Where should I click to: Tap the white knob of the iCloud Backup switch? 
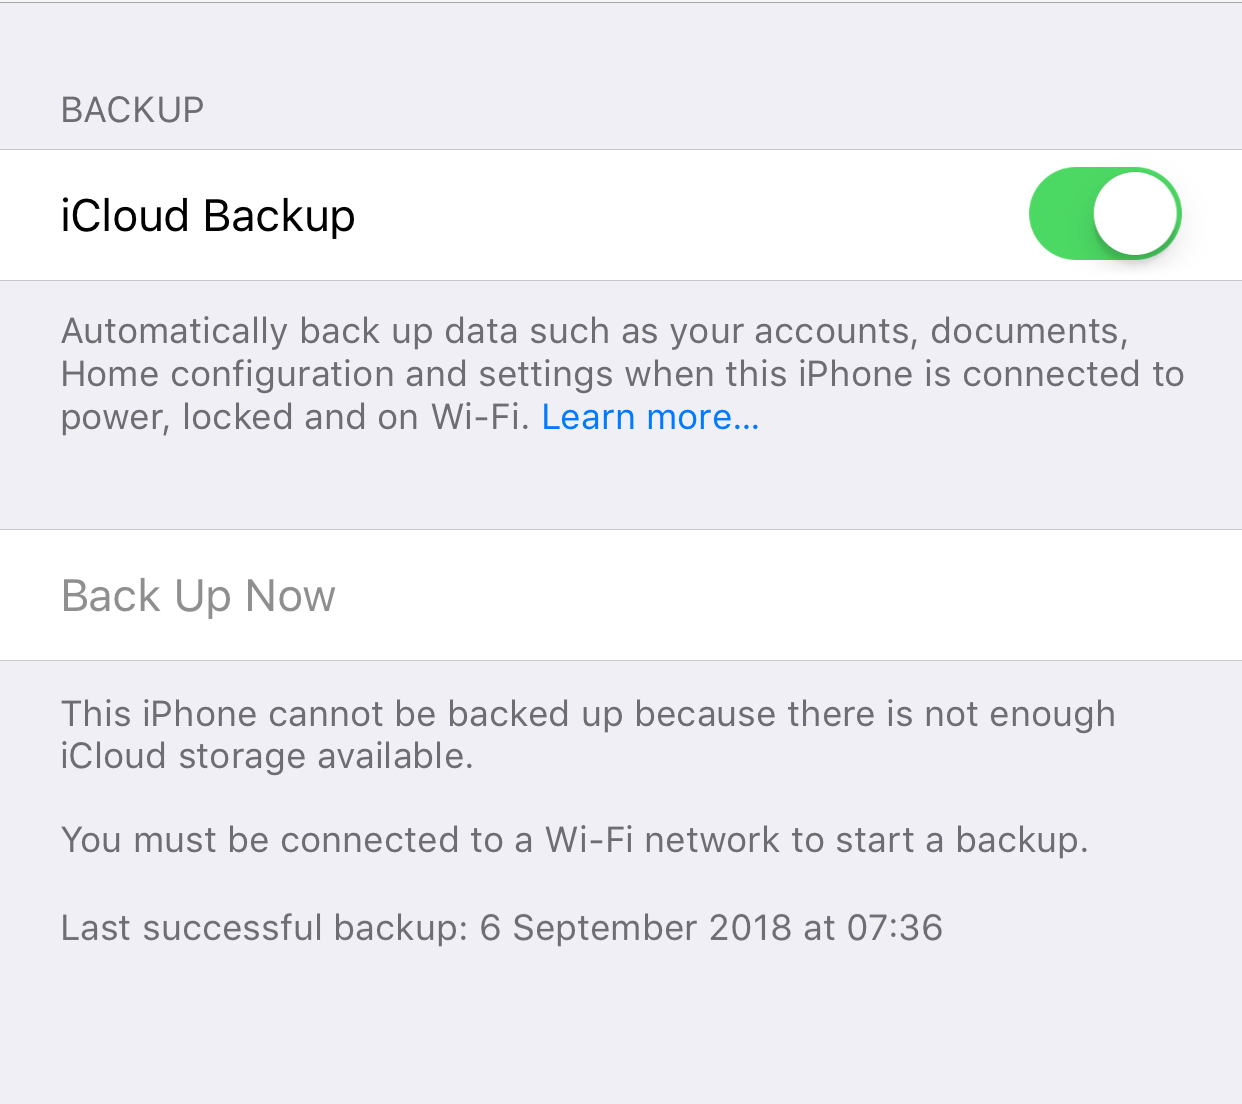[1136, 214]
